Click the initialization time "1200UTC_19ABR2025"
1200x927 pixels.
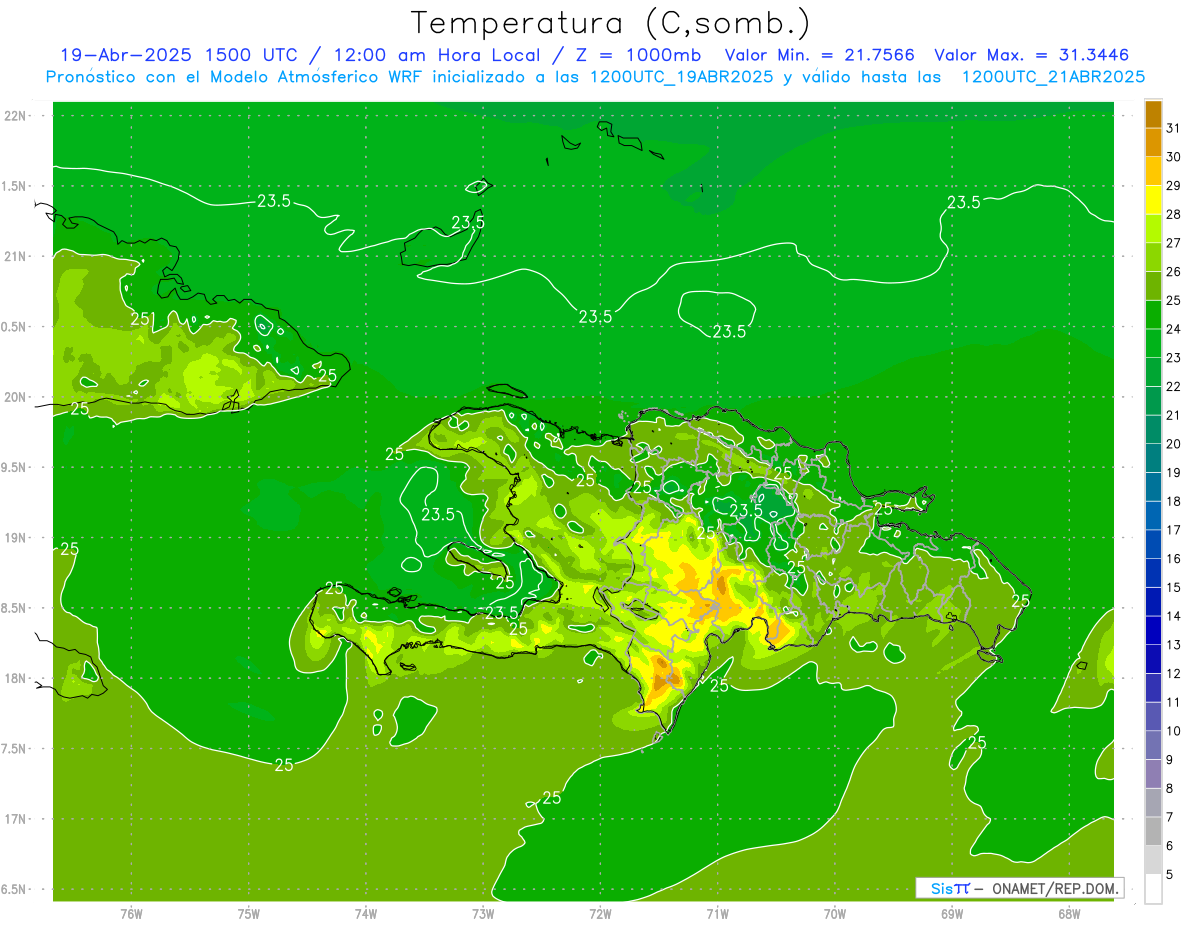click(x=681, y=77)
